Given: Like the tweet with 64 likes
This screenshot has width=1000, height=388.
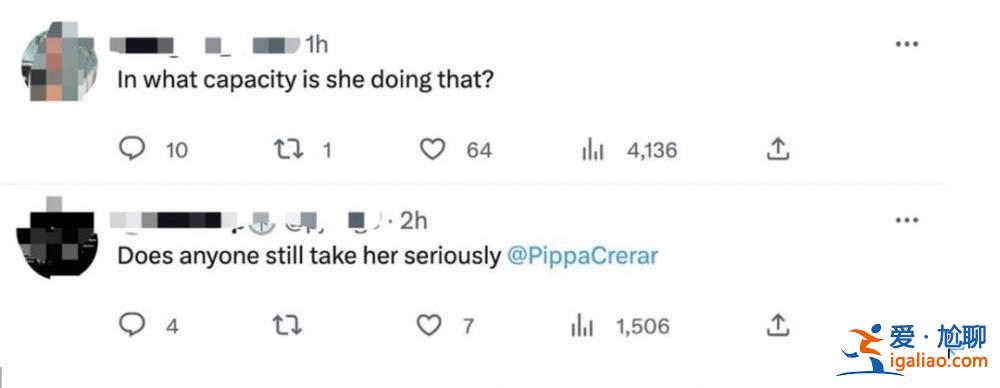Looking at the screenshot, I should pyautogui.click(x=432, y=150).
